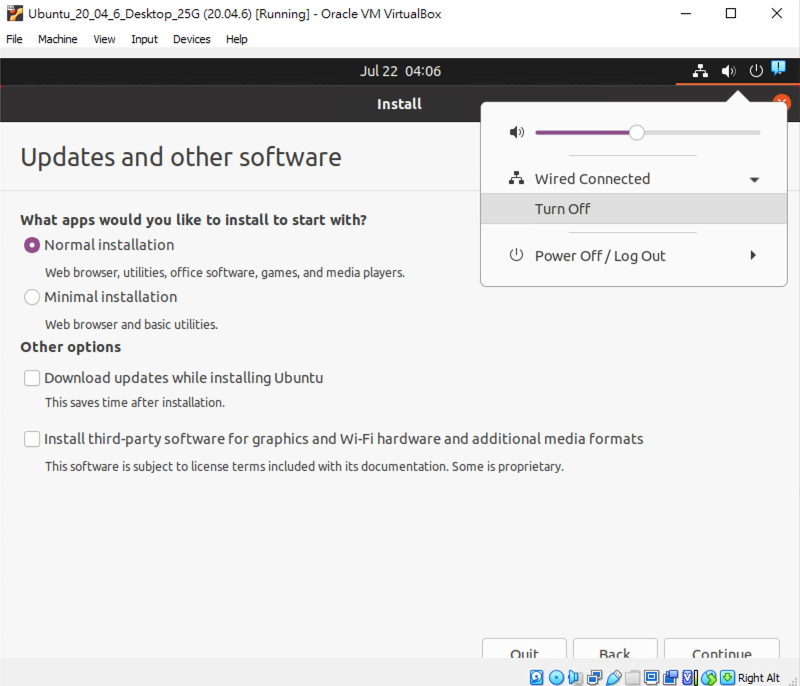The height and width of the screenshot is (686, 800).
Task: Click the green arrow keyboard capture icon
Action: point(727,678)
